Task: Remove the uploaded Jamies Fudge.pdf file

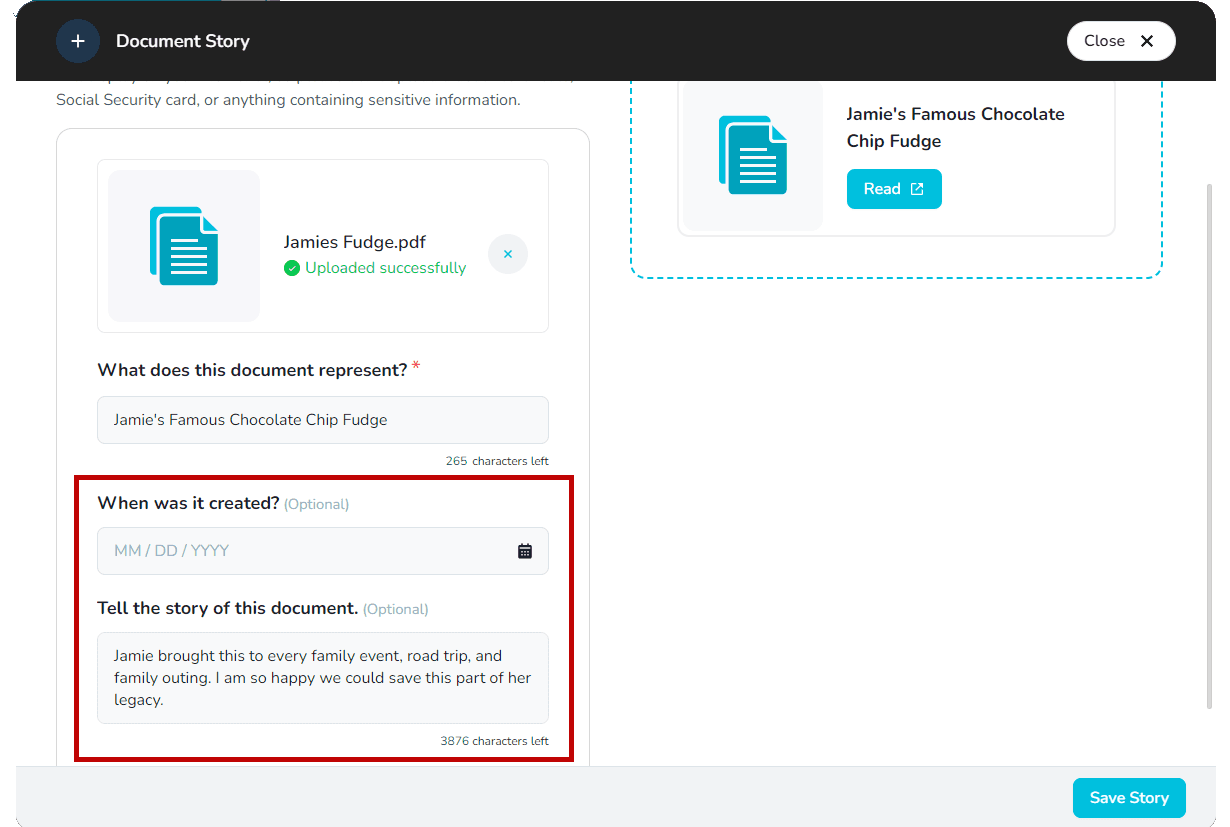Action: coord(508,254)
